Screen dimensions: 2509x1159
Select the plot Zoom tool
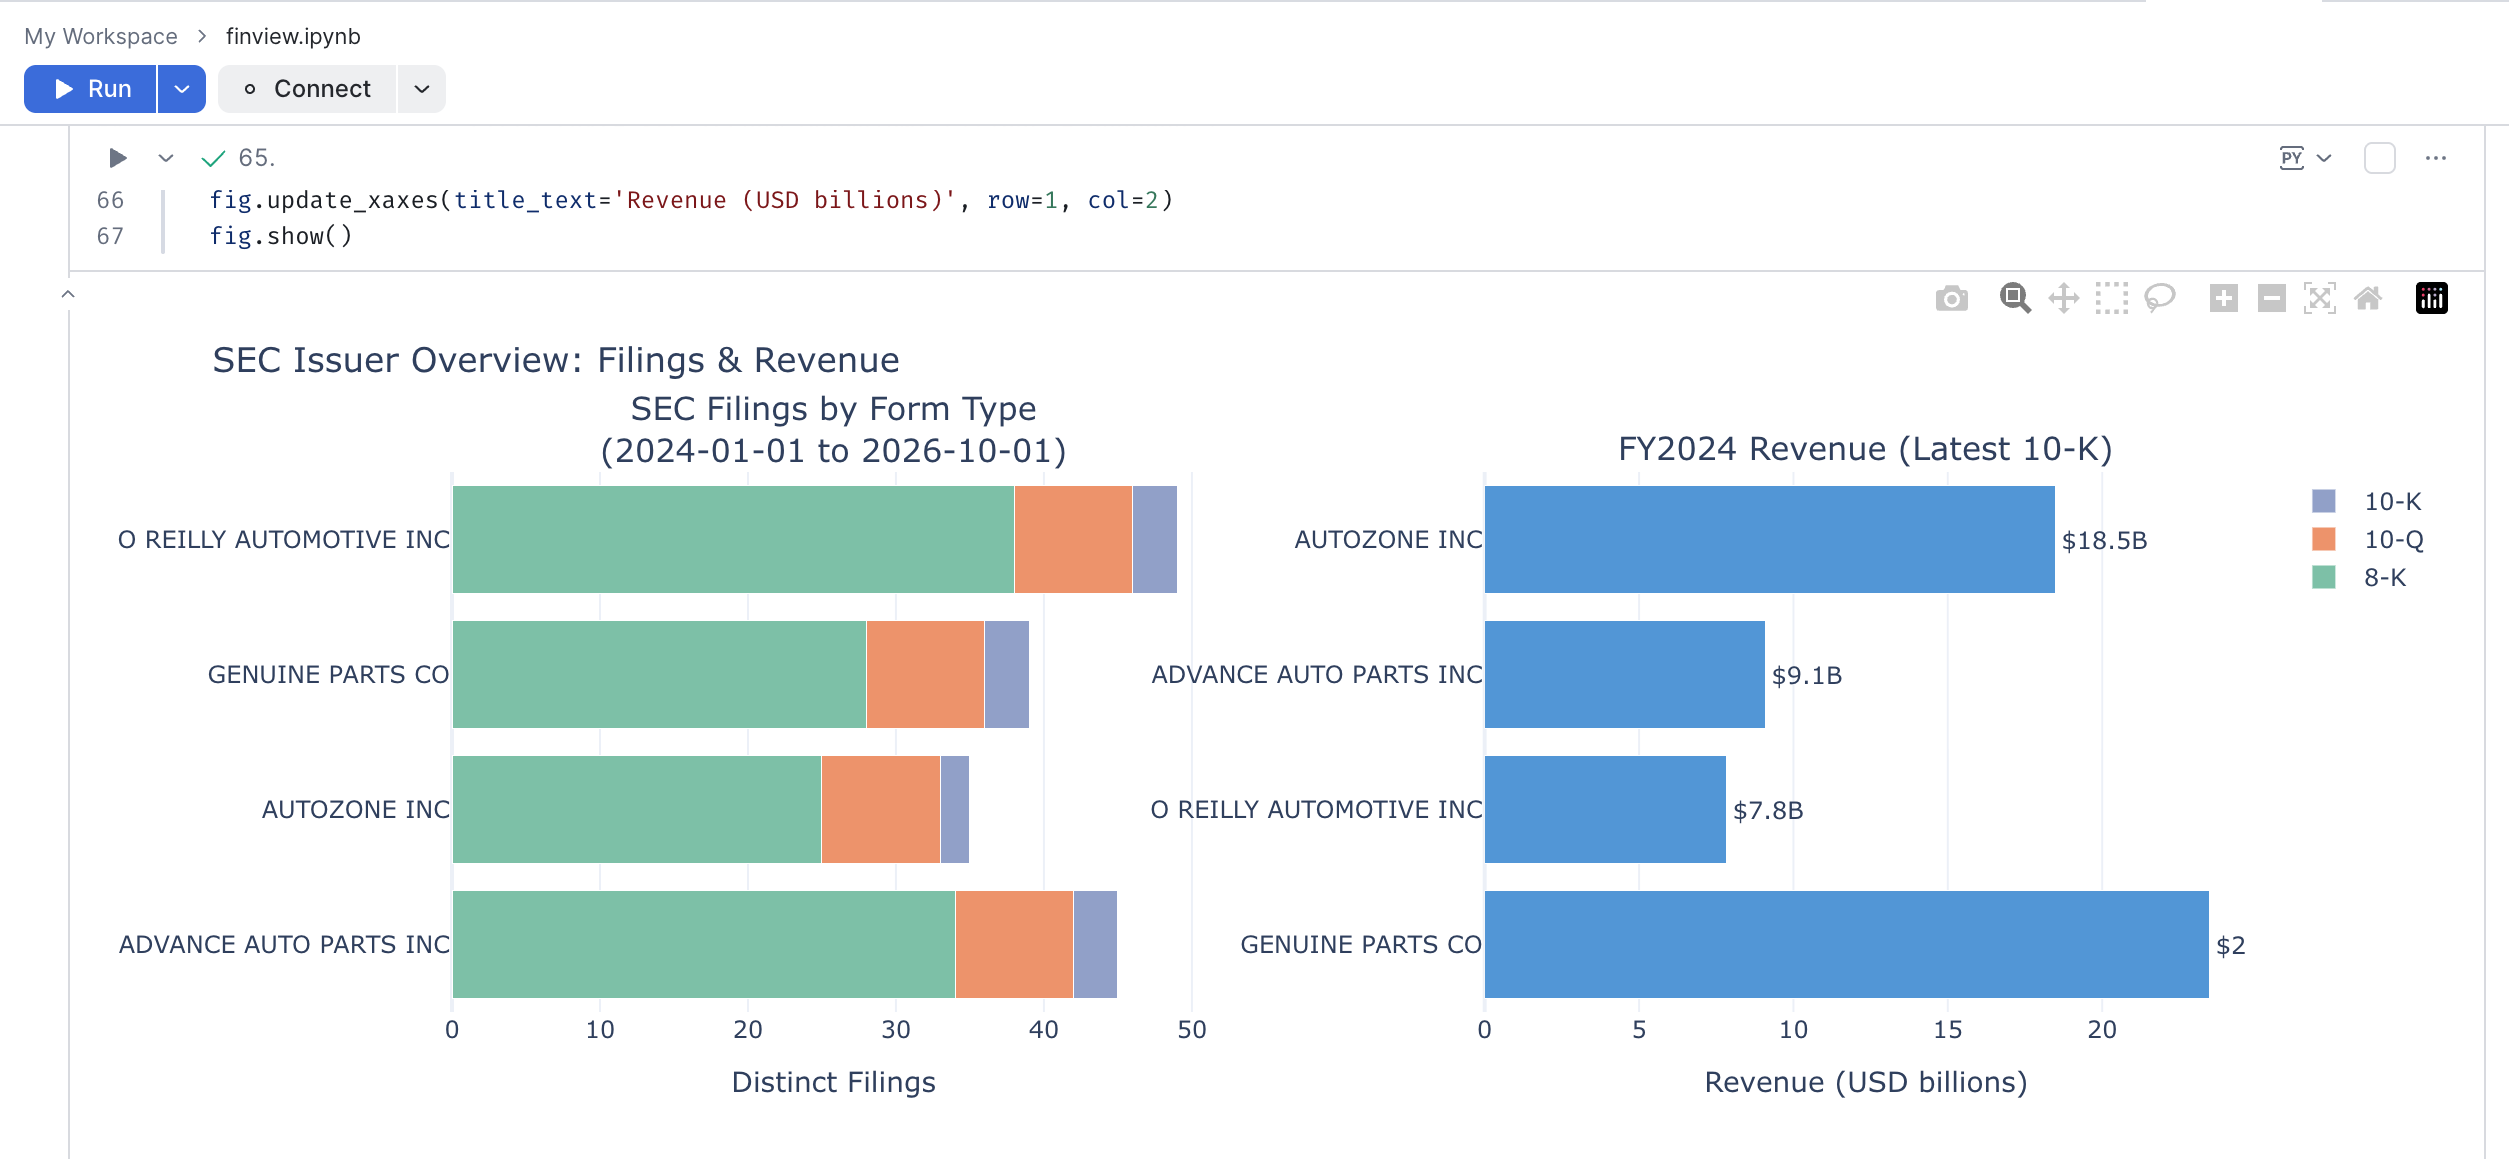click(x=2015, y=298)
